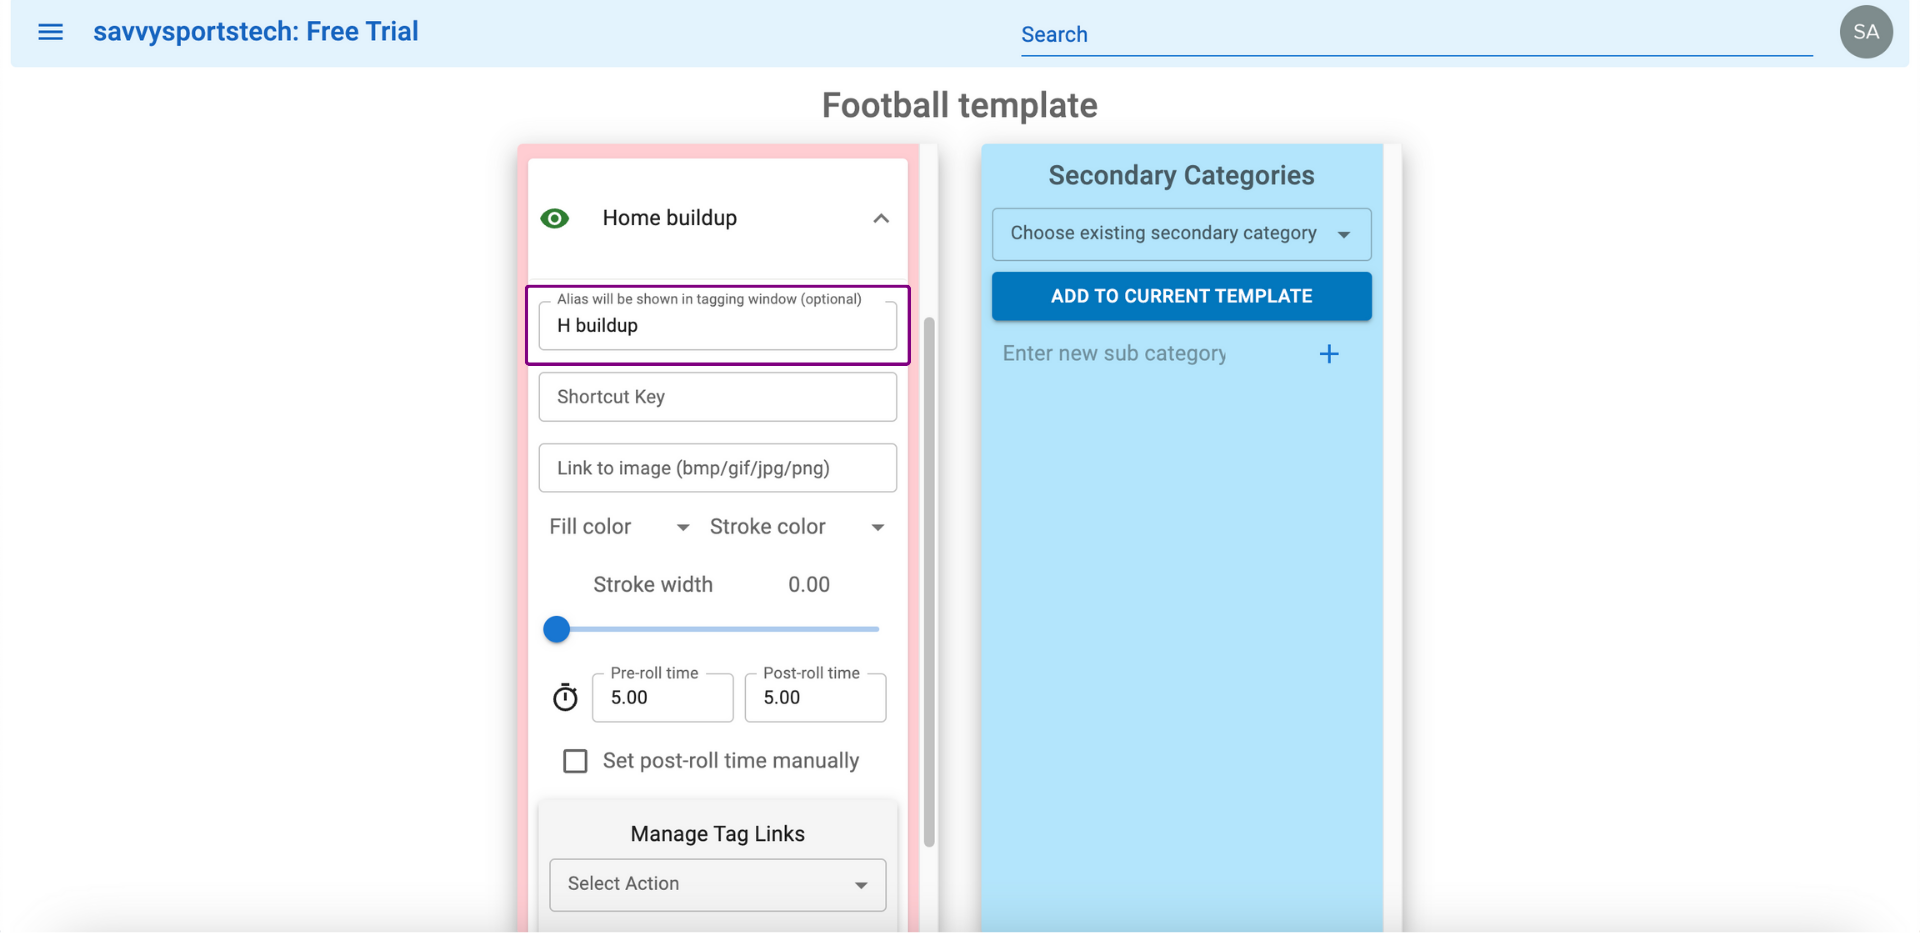
Task: Enable Set post-roll time manually checkbox
Action: 575,761
